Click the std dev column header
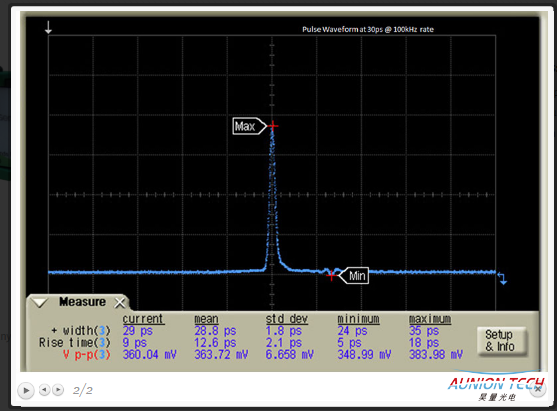The width and height of the screenshot is (557, 411). point(287,319)
